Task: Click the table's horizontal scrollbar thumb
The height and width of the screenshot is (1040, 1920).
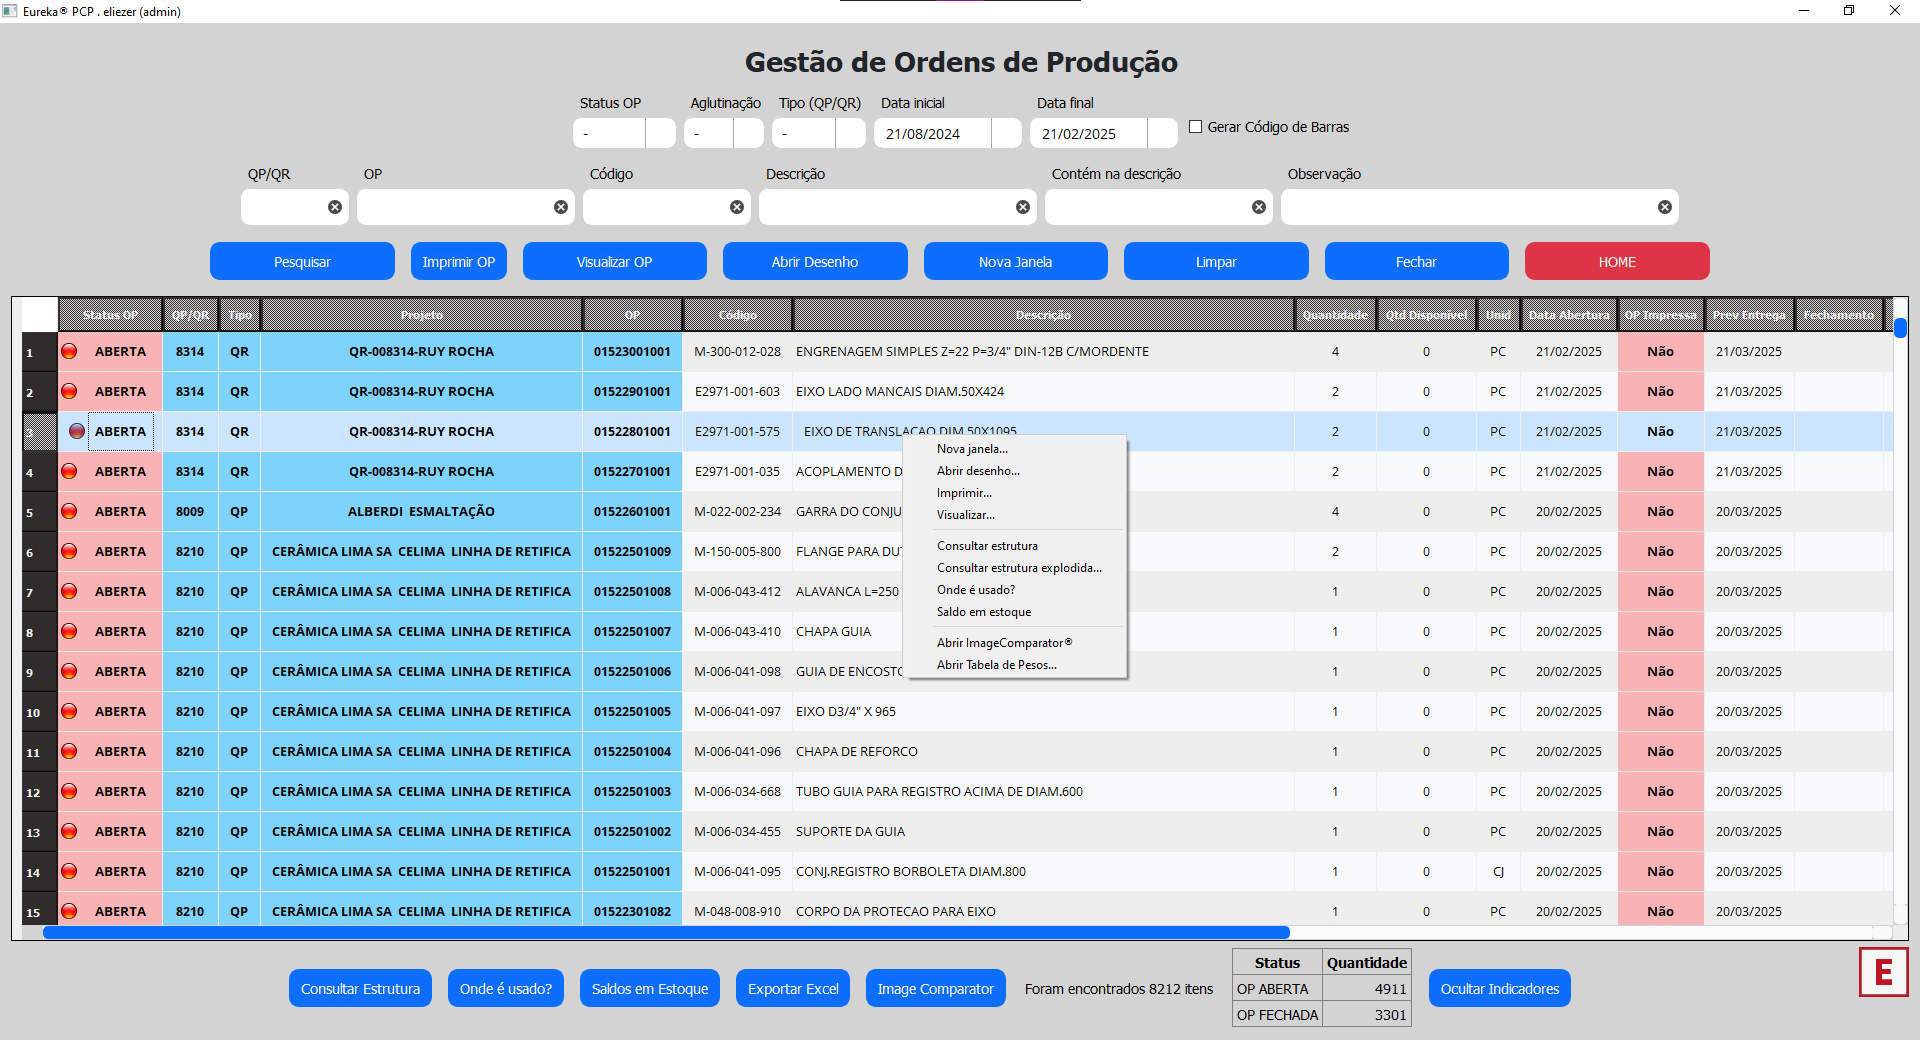Action: tap(666, 932)
